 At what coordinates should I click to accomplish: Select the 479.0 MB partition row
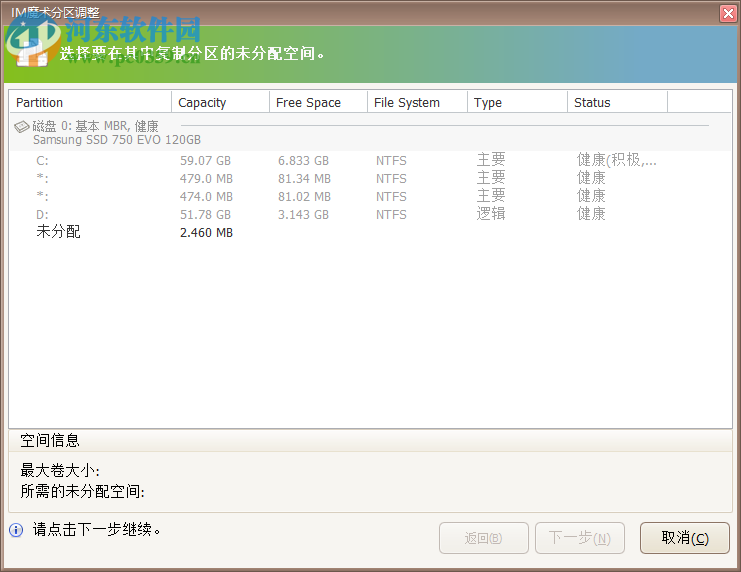coord(370,179)
